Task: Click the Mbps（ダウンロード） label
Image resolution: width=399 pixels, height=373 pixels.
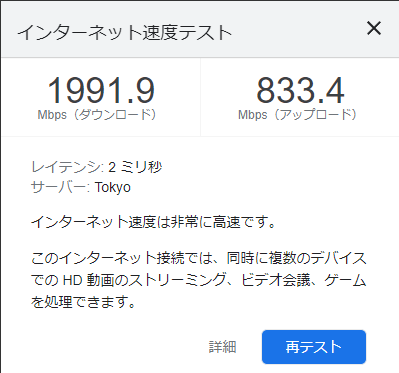Action: click(x=97, y=115)
